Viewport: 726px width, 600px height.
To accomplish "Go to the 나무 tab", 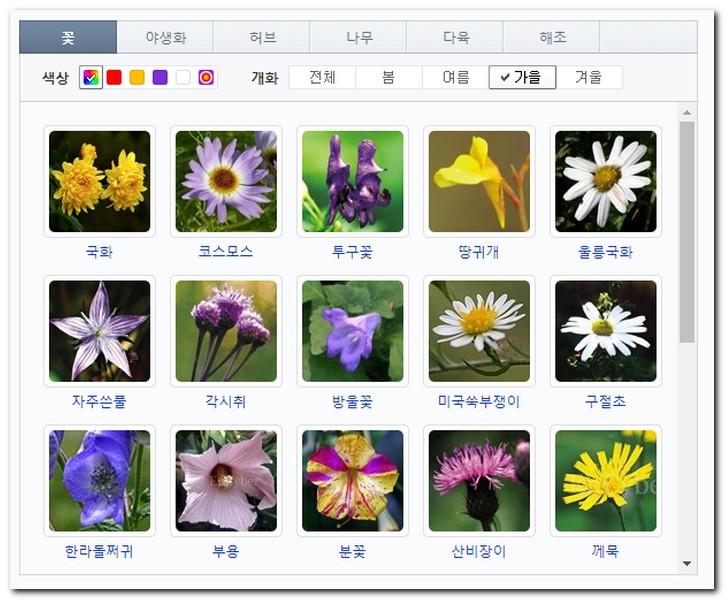I will pos(358,38).
